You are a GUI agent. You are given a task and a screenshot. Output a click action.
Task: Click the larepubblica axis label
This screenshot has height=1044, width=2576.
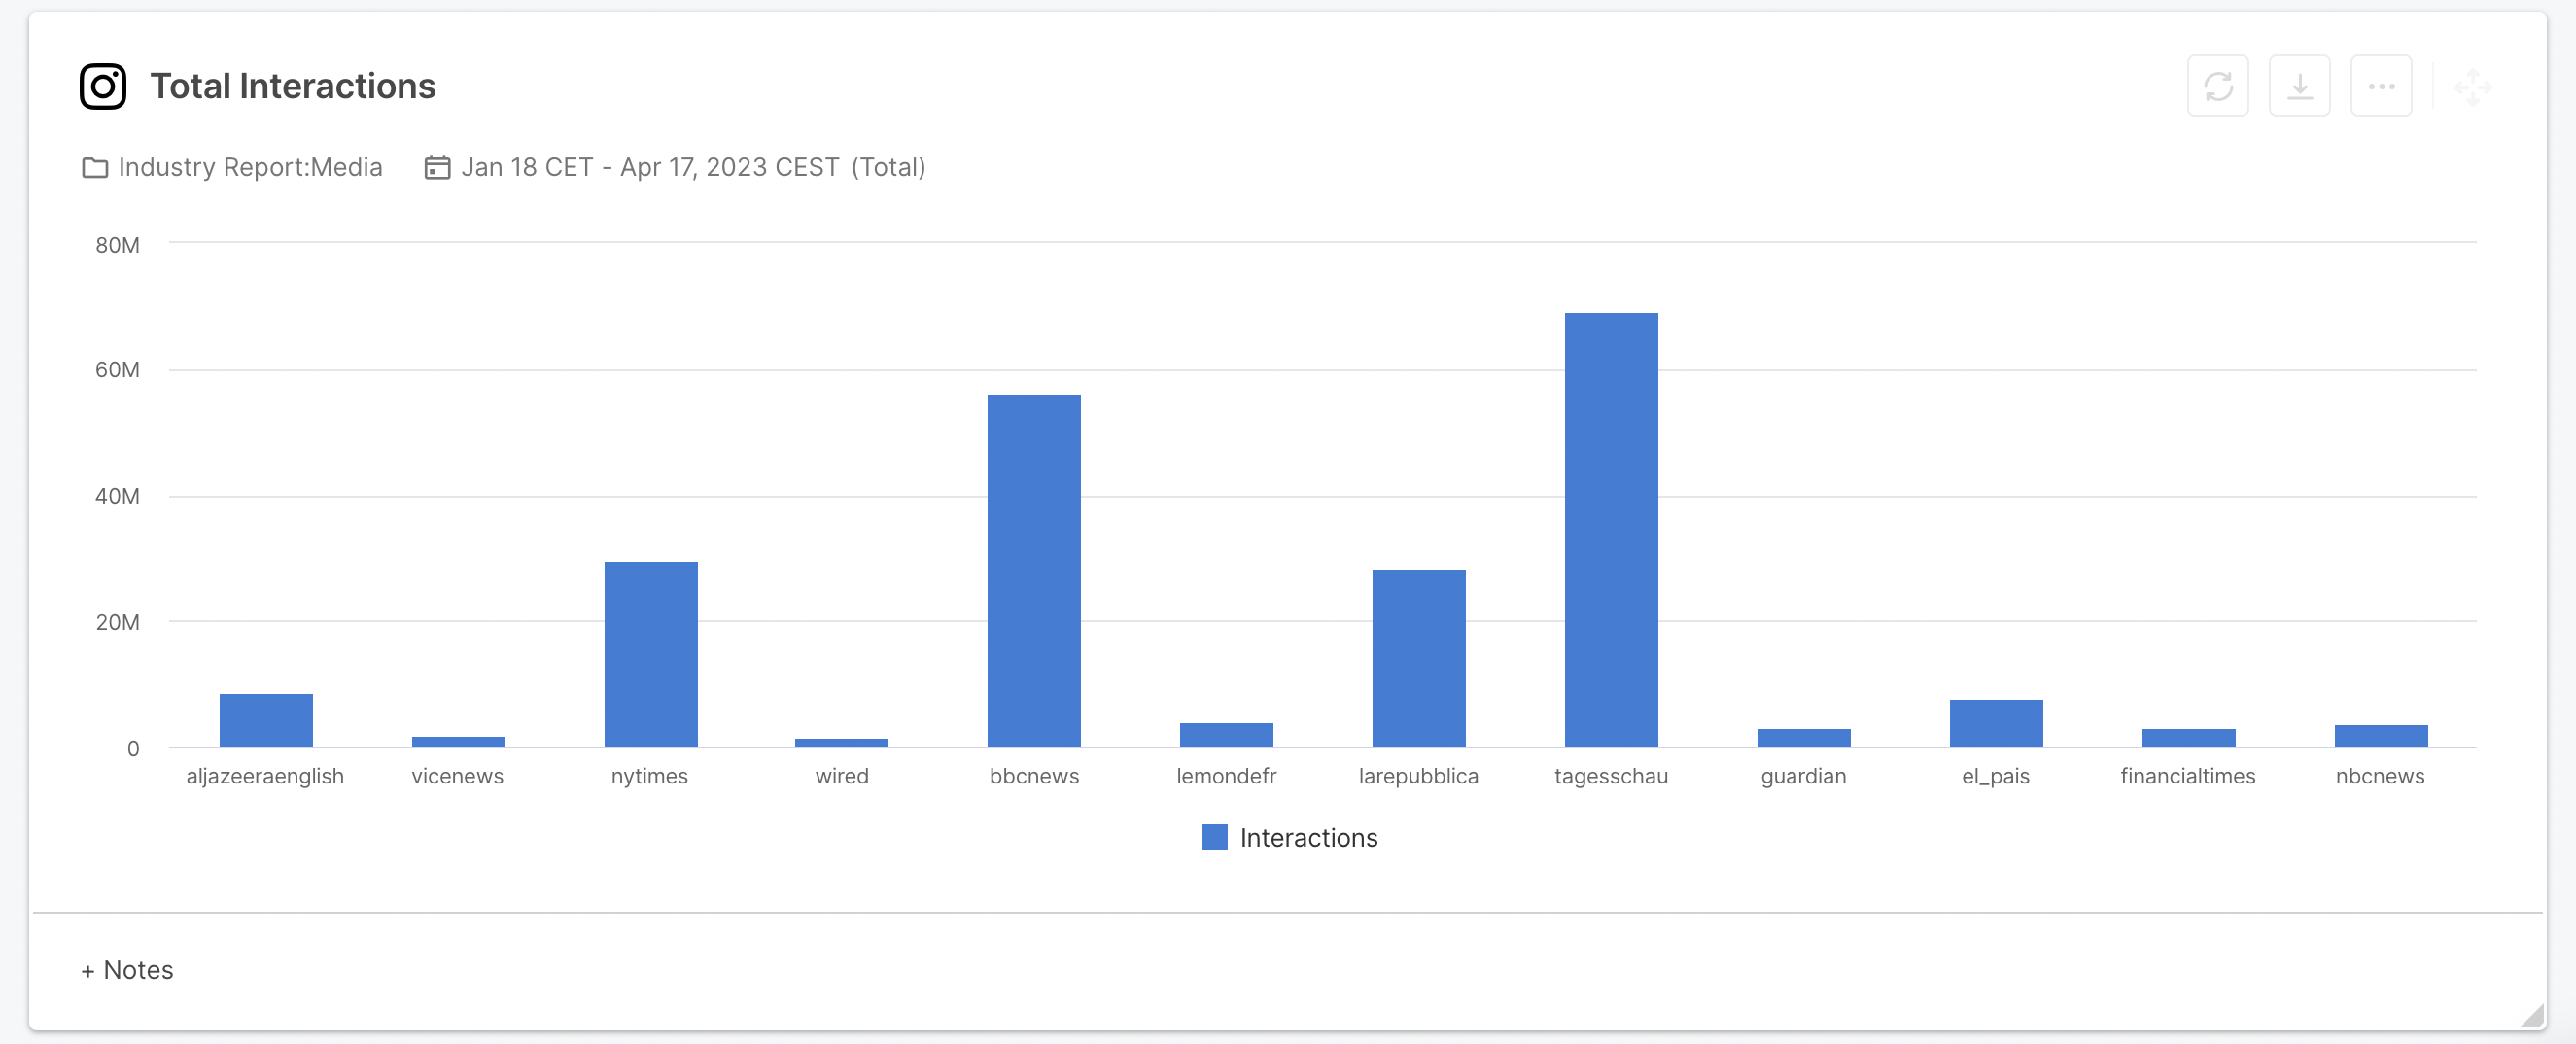click(x=1418, y=776)
